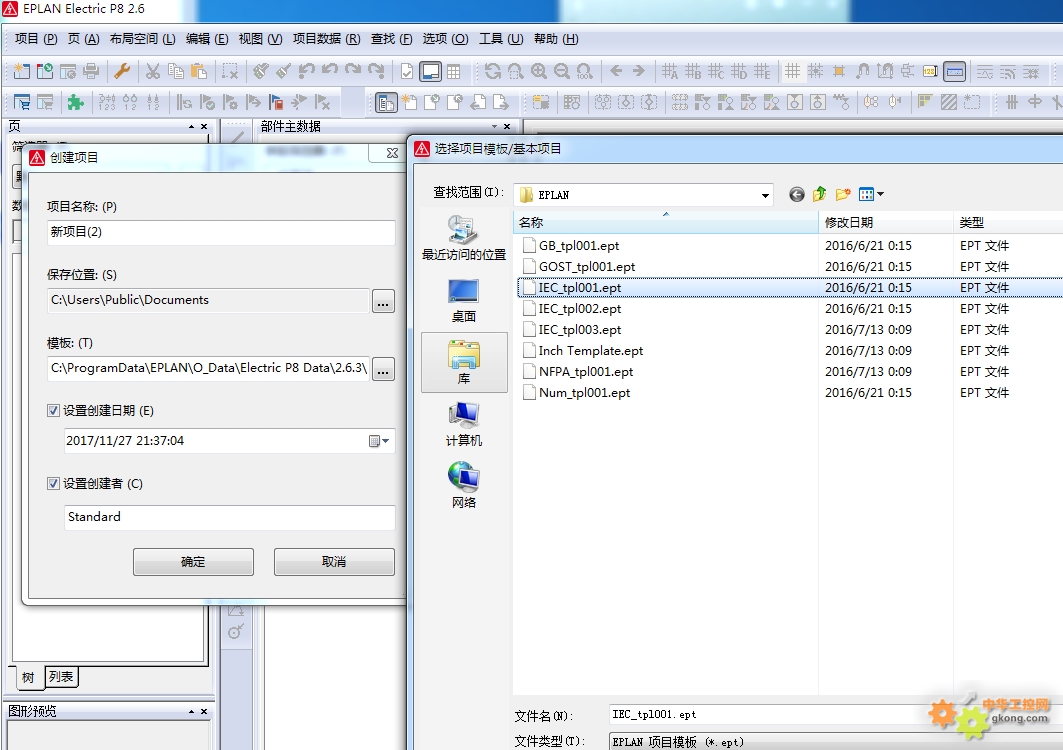Sort files by 修改日期 column header
This screenshot has width=1063, height=750.
tap(885, 222)
